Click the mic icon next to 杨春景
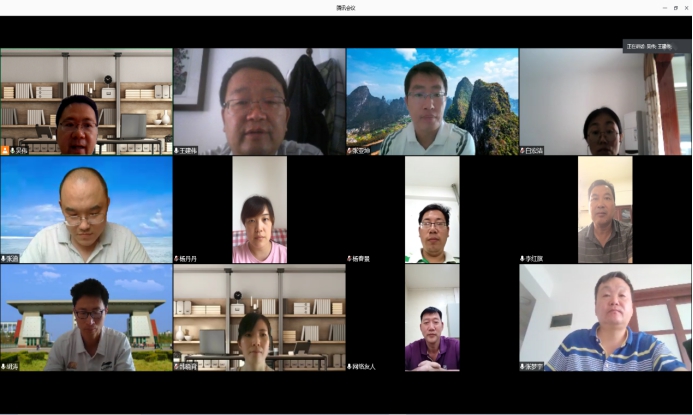This screenshot has height=415, width=693. coord(350,258)
